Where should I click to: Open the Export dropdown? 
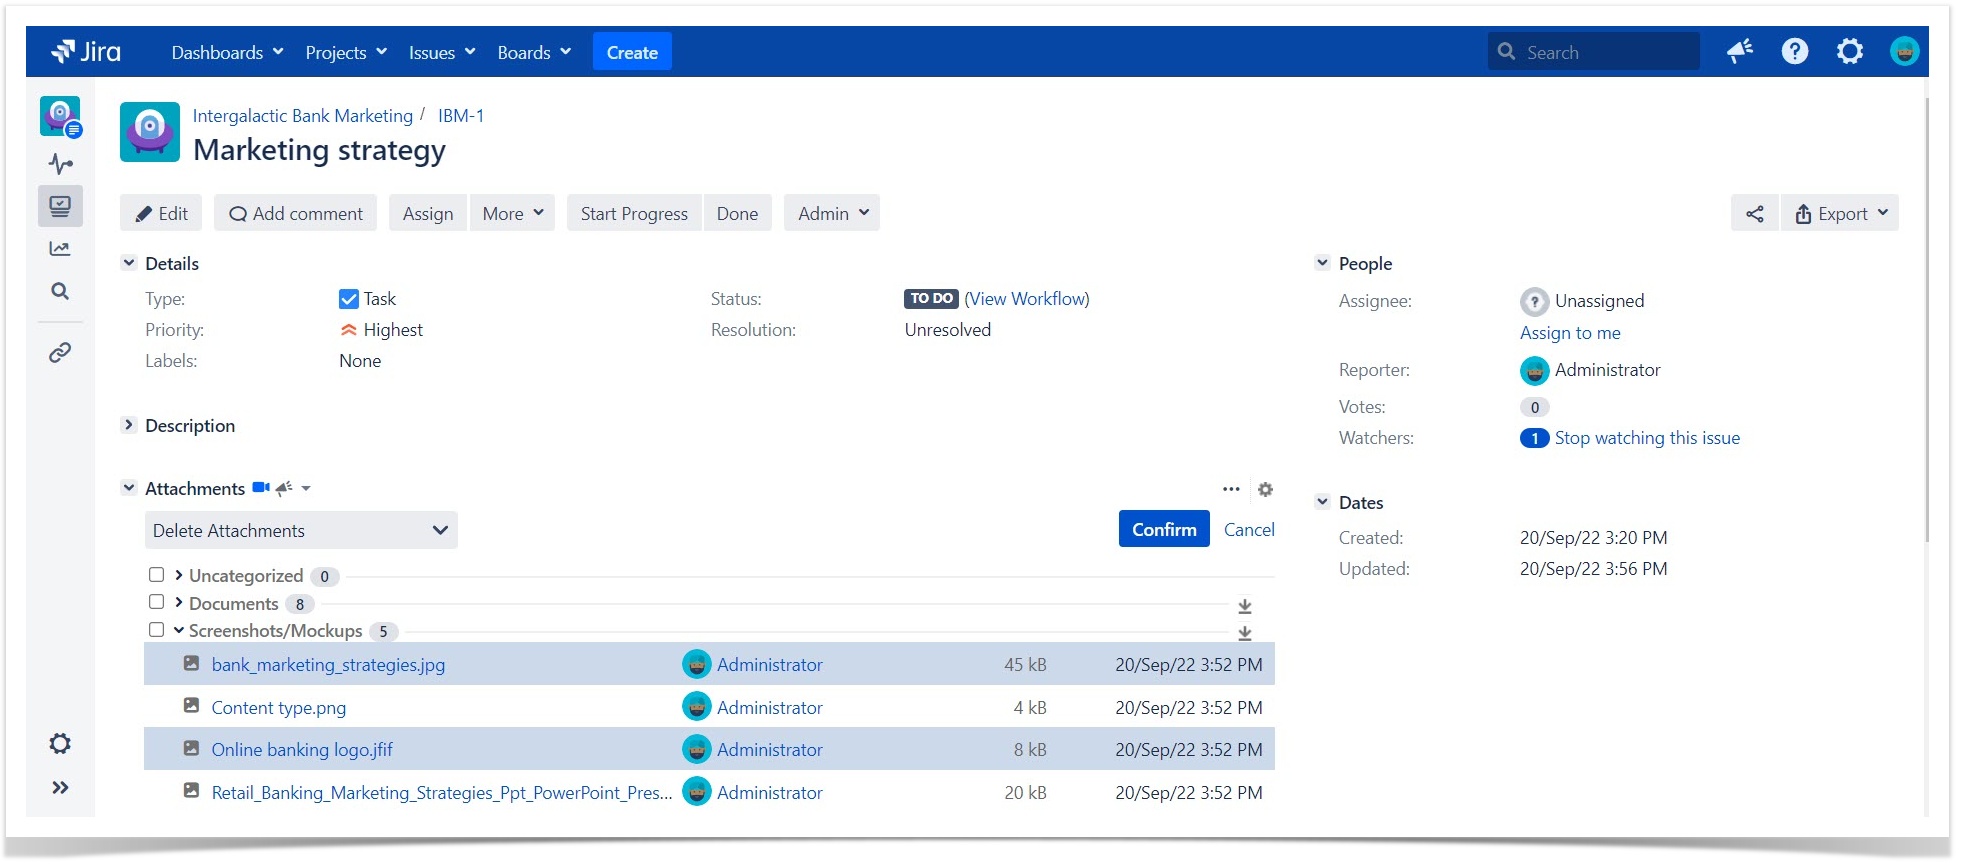[x=1840, y=213]
